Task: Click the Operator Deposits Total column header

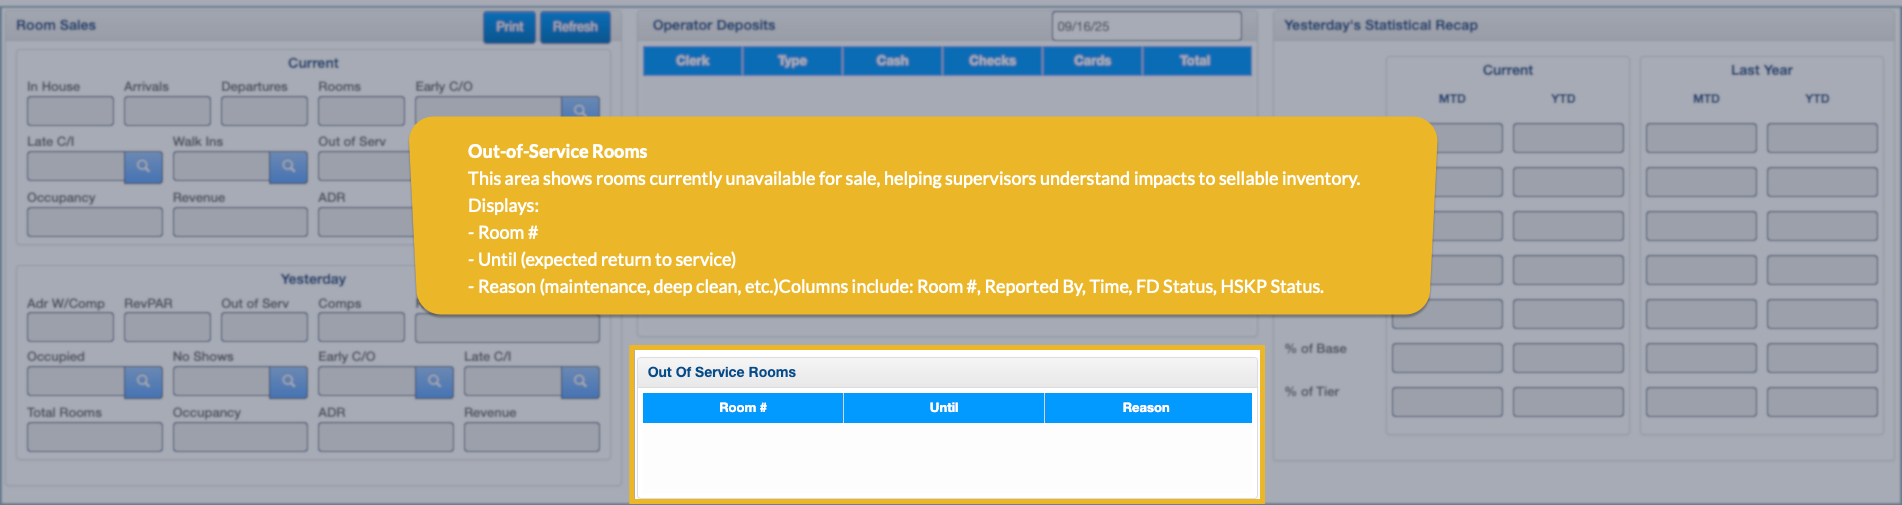Action: pos(1195,61)
